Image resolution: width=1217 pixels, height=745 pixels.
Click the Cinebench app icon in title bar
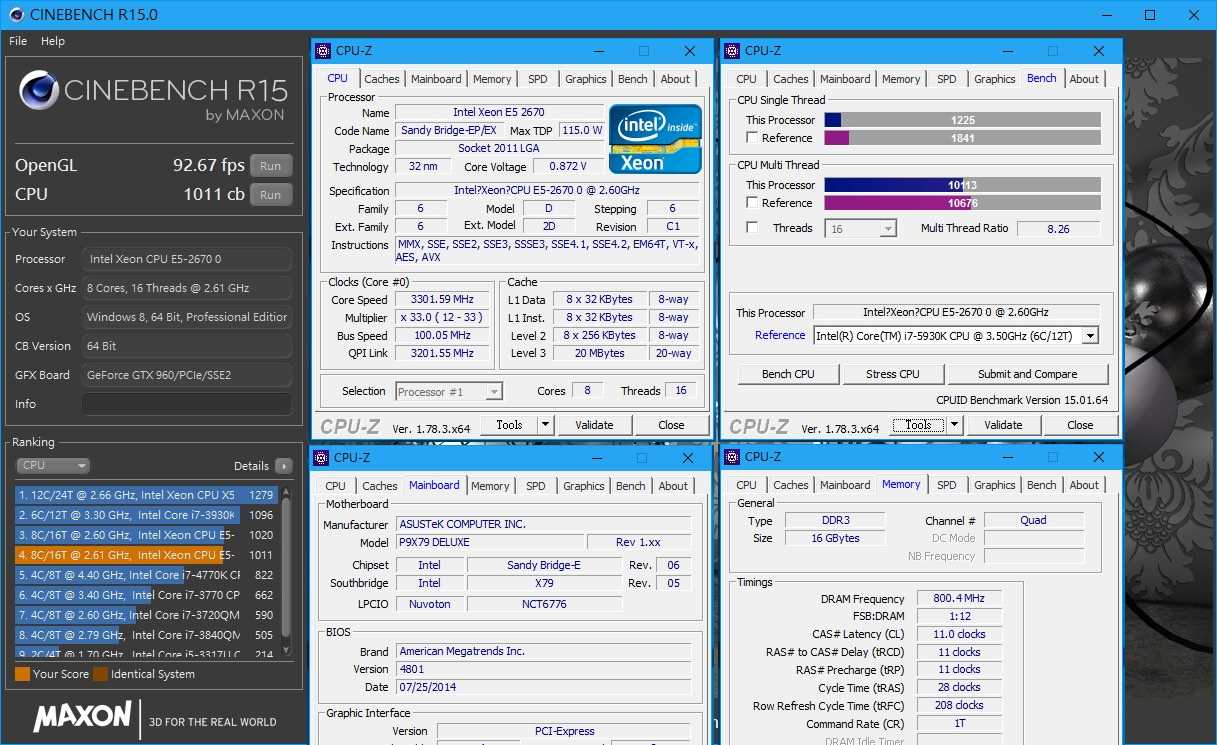click(15, 15)
